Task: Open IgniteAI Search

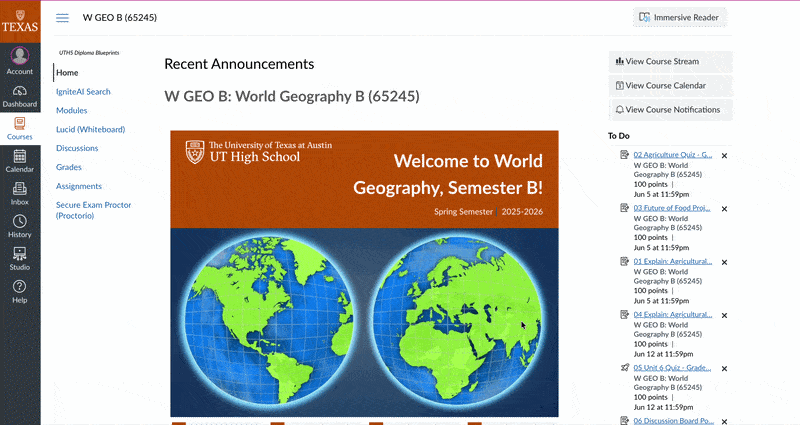Action: 83,92
